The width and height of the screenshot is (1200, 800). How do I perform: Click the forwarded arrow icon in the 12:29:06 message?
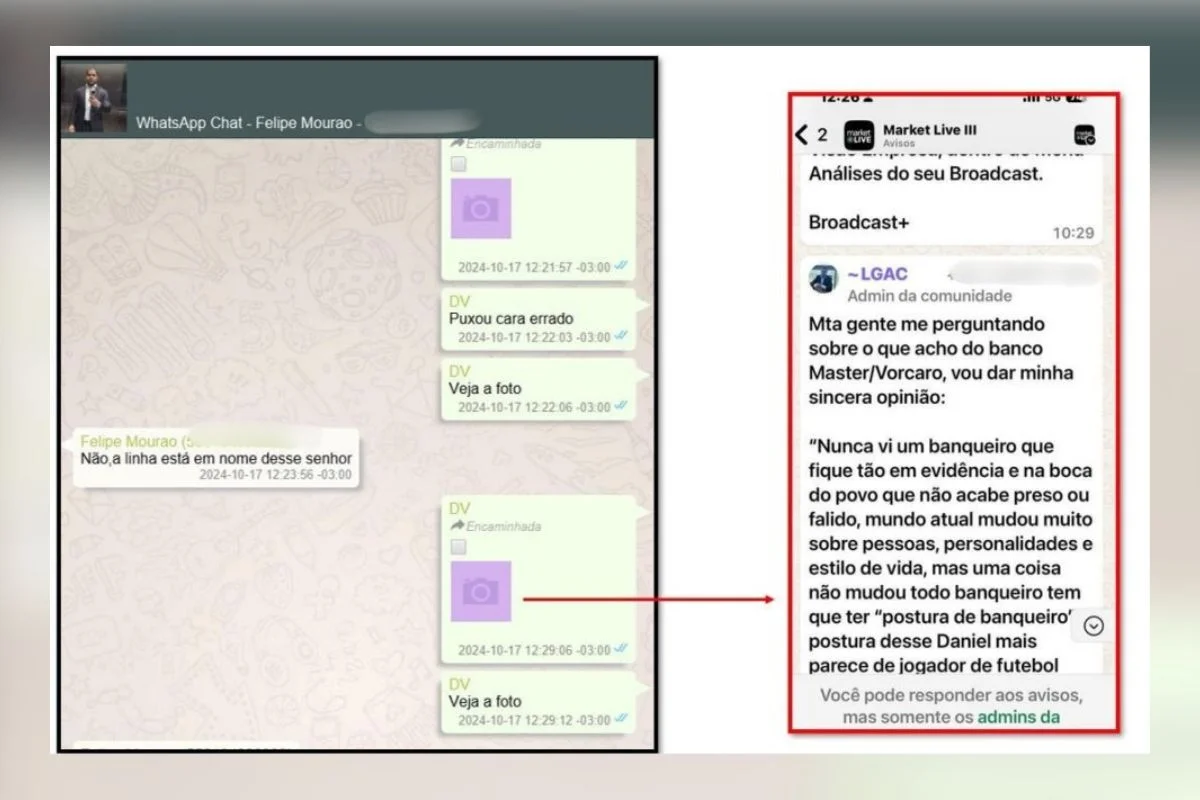pos(457,526)
